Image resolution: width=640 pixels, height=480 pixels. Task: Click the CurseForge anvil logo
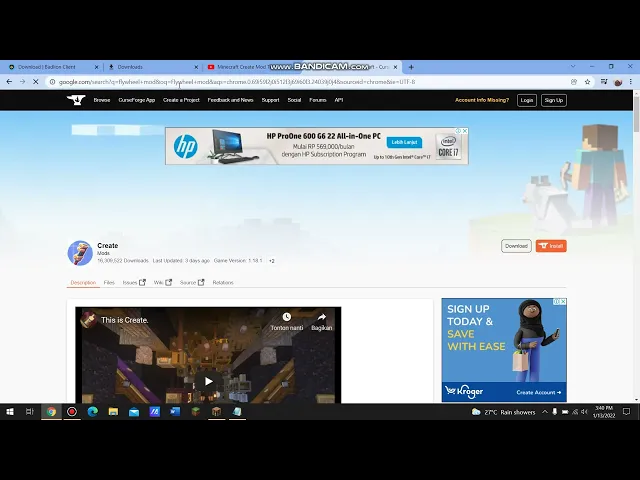click(x=76, y=100)
